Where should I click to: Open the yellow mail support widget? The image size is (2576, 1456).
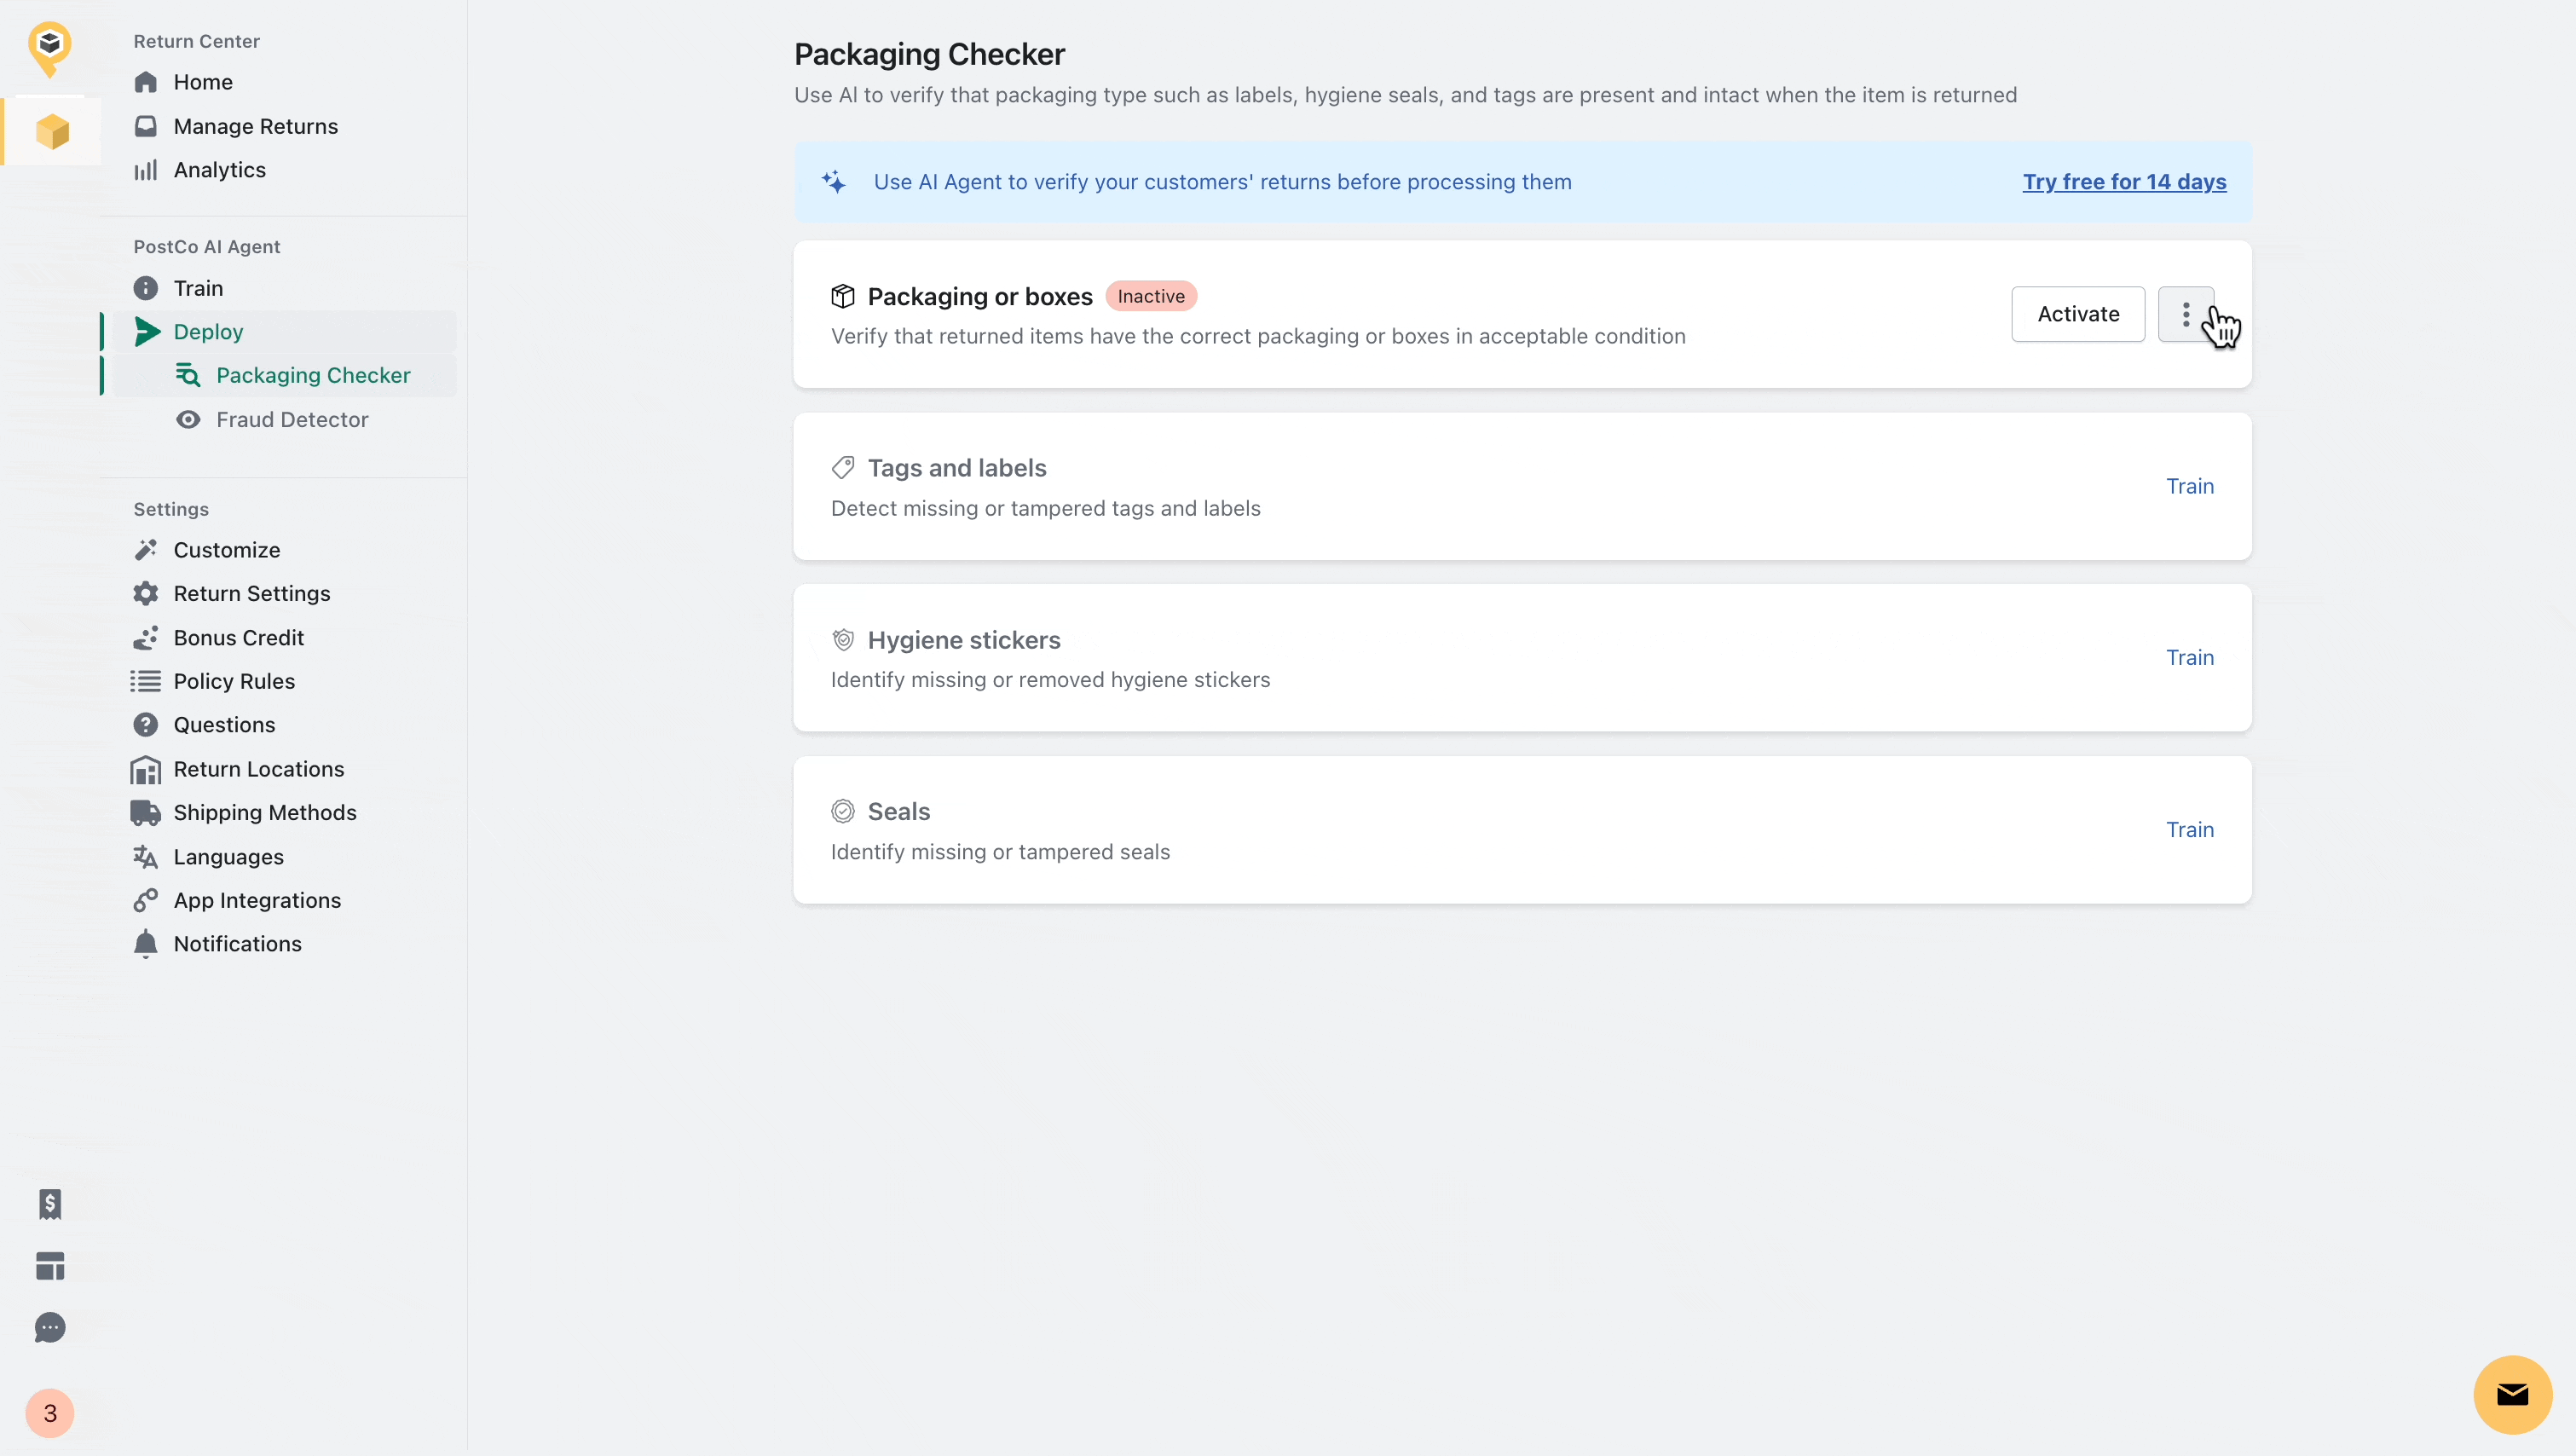click(x=2513, y=1394)
